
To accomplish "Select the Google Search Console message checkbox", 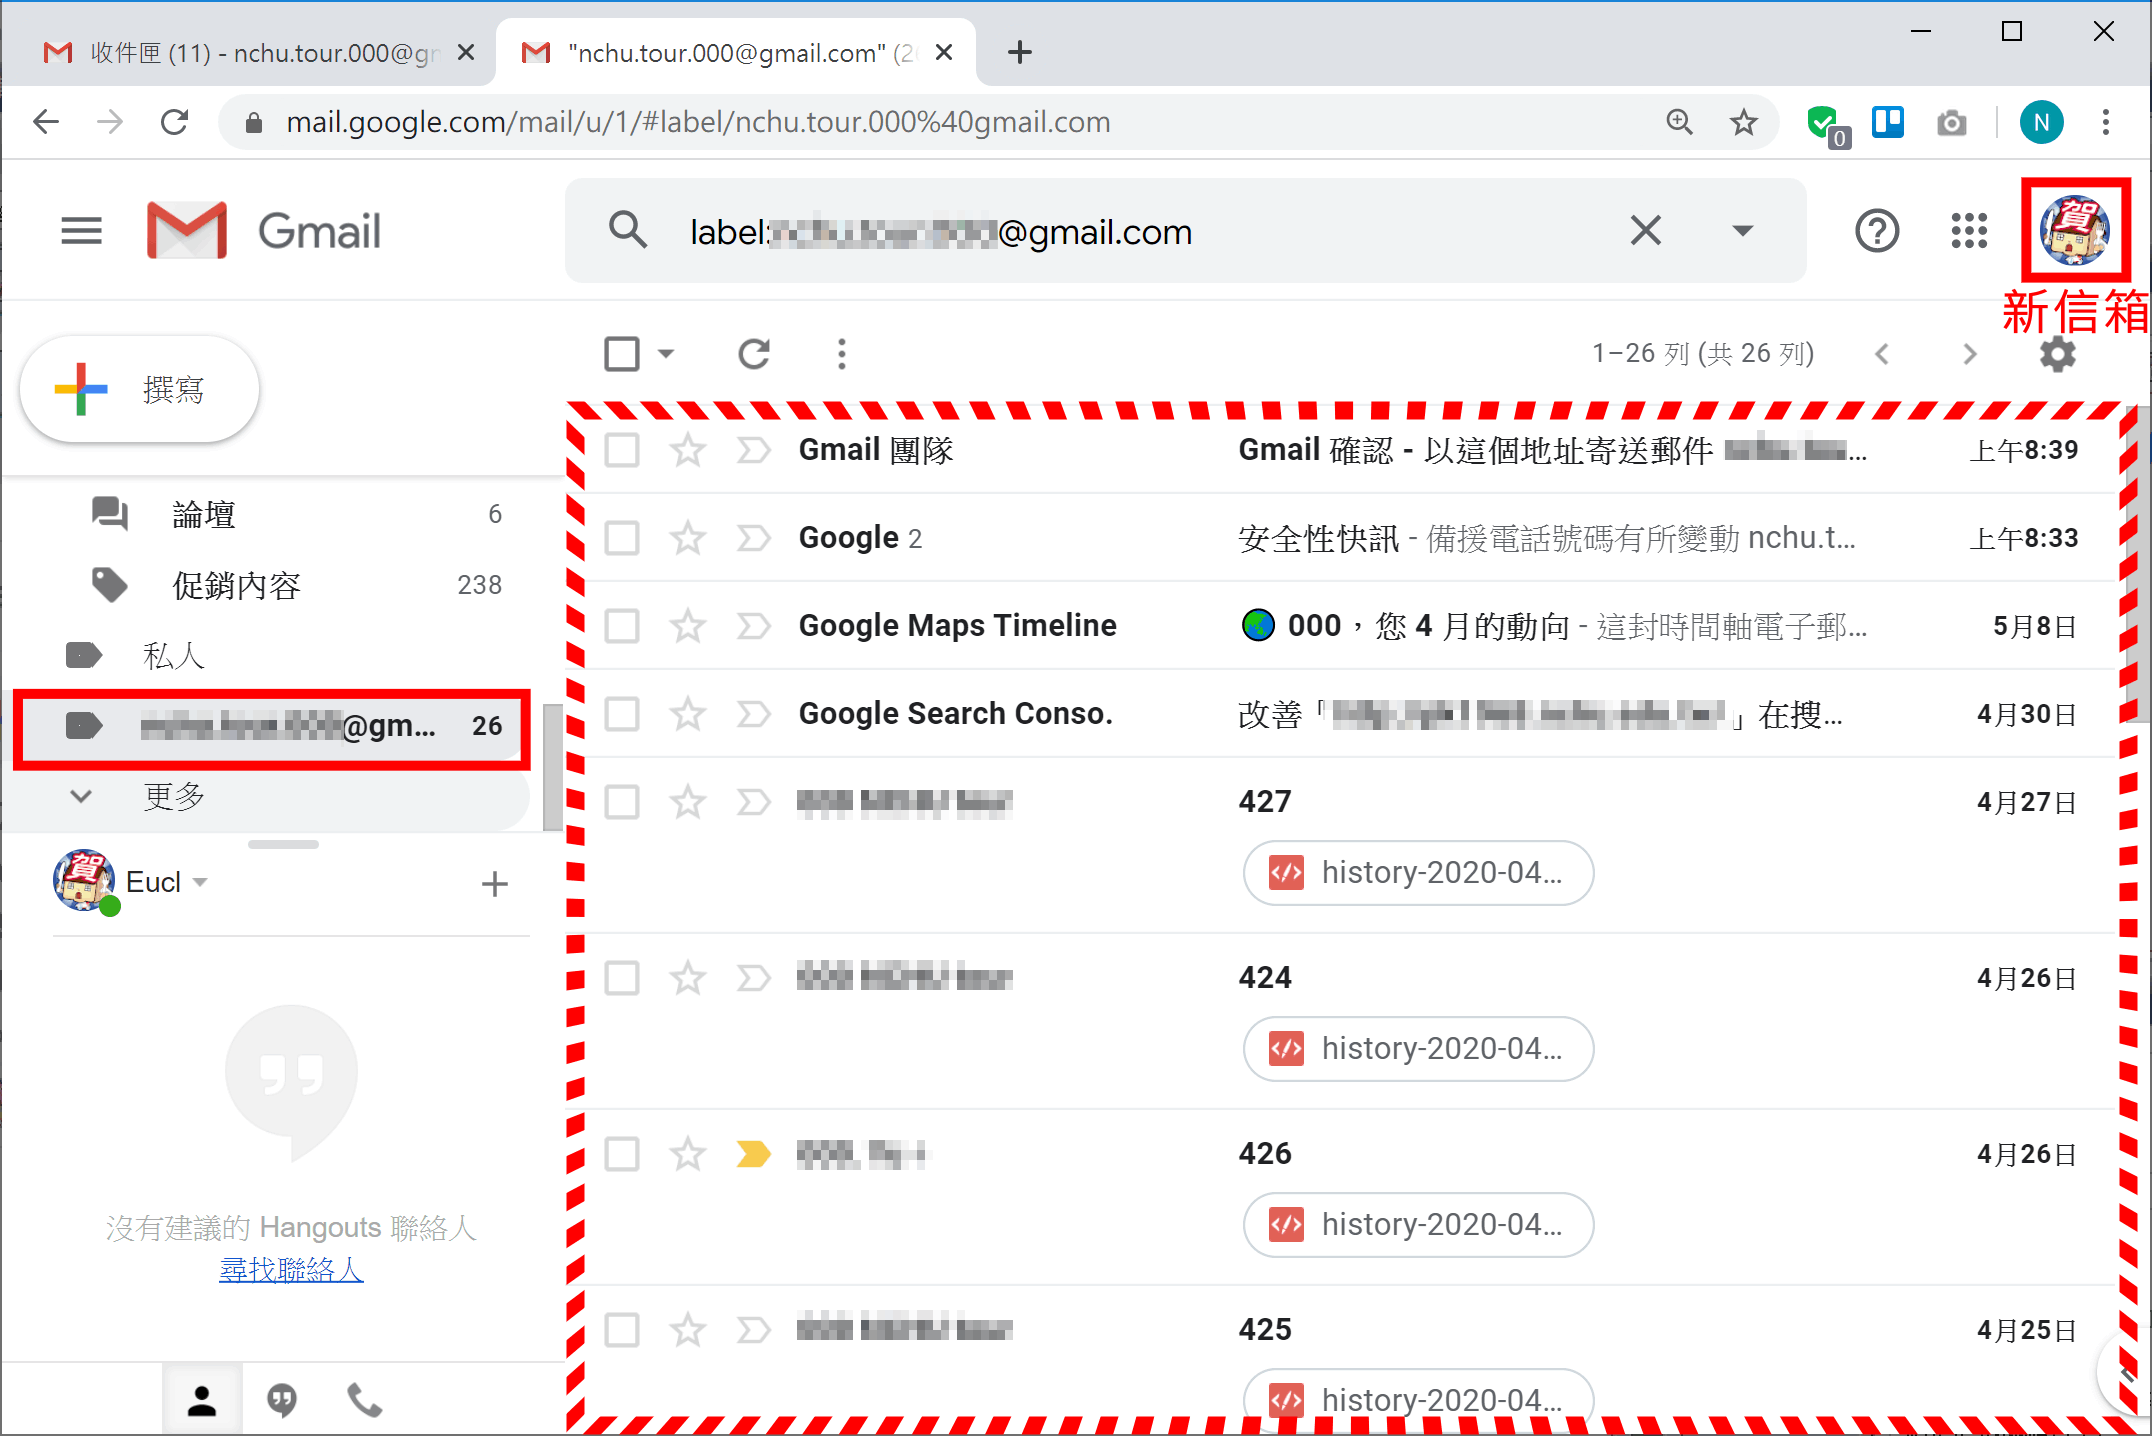I will (622, 714).
